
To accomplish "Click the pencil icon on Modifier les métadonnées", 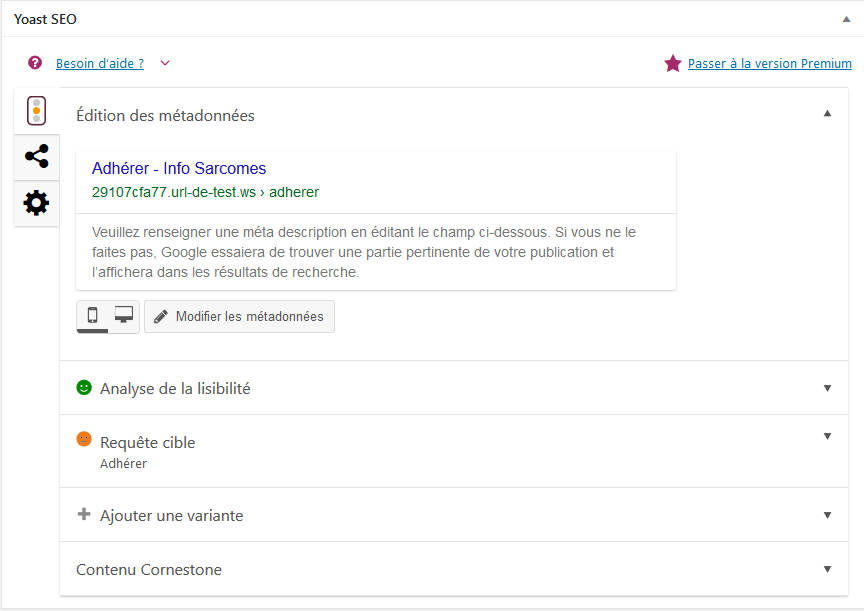I will tap(160, 316).
